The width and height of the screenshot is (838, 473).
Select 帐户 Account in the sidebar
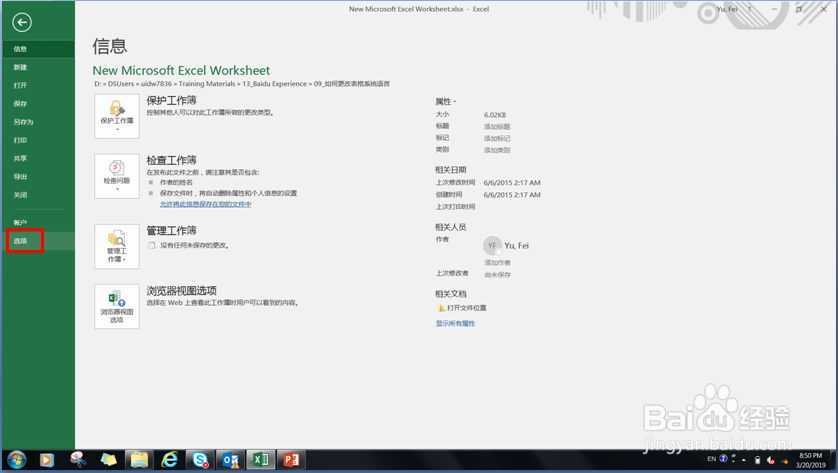[38, 222]
